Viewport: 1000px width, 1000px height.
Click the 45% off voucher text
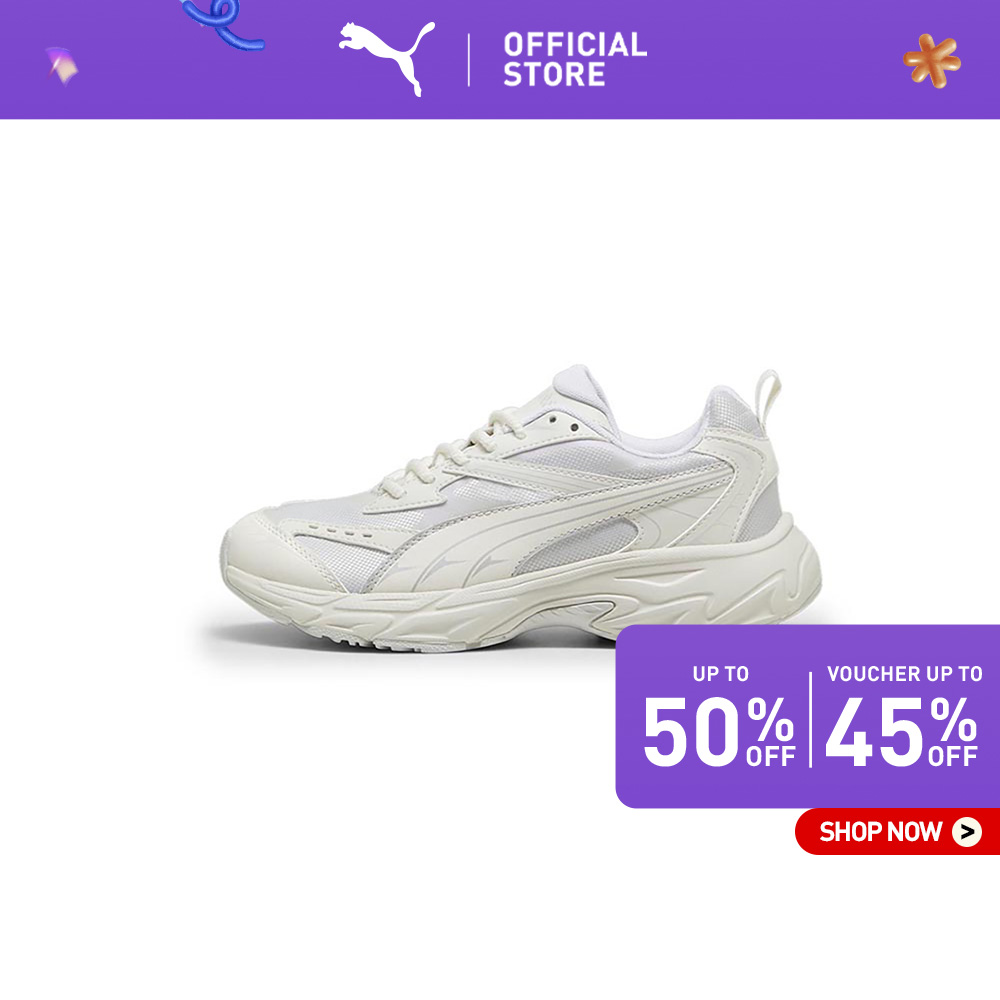click(x=901, y=732)
